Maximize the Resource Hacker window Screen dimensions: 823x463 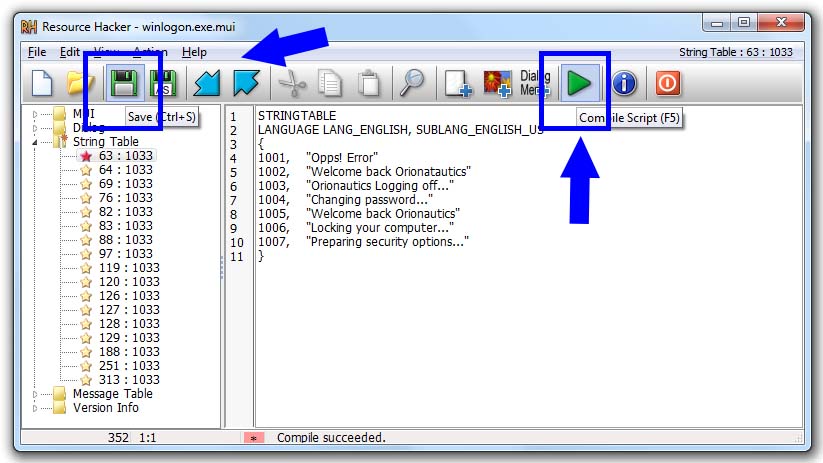pos(743,22)
